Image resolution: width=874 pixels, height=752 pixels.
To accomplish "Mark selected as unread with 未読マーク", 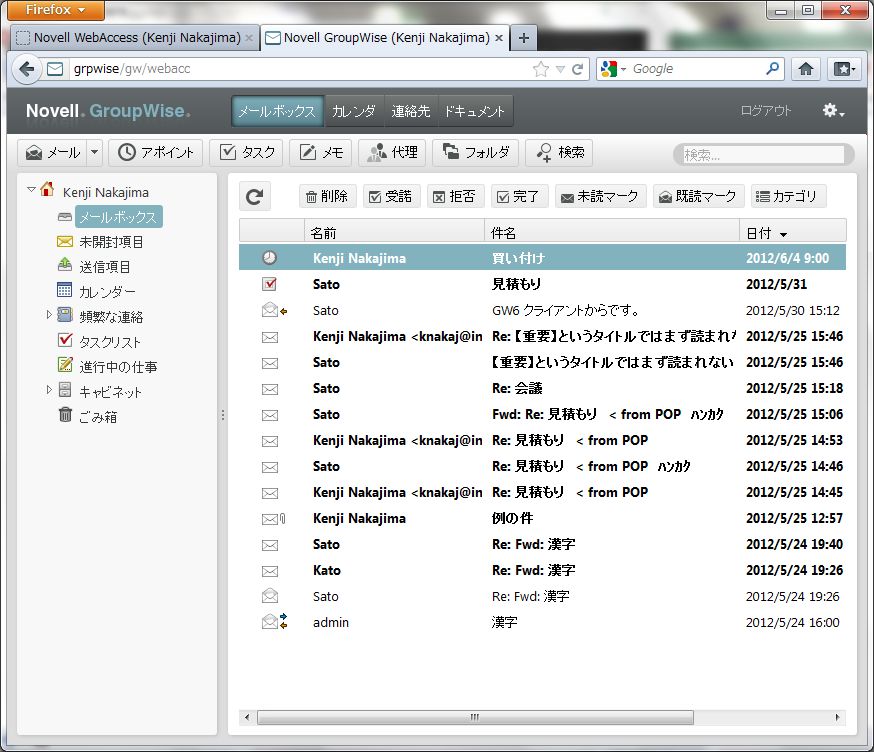I will click(x=600, y=196).
